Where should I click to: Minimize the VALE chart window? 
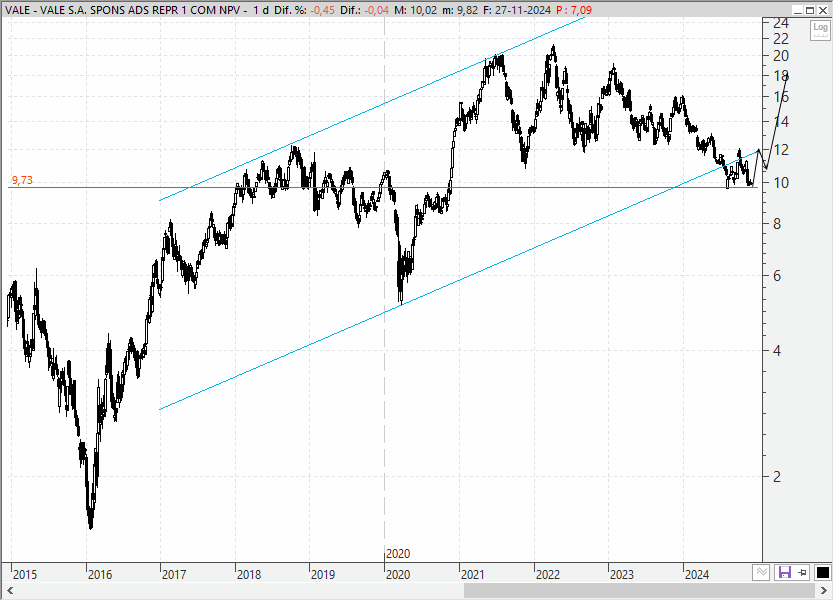797,10
